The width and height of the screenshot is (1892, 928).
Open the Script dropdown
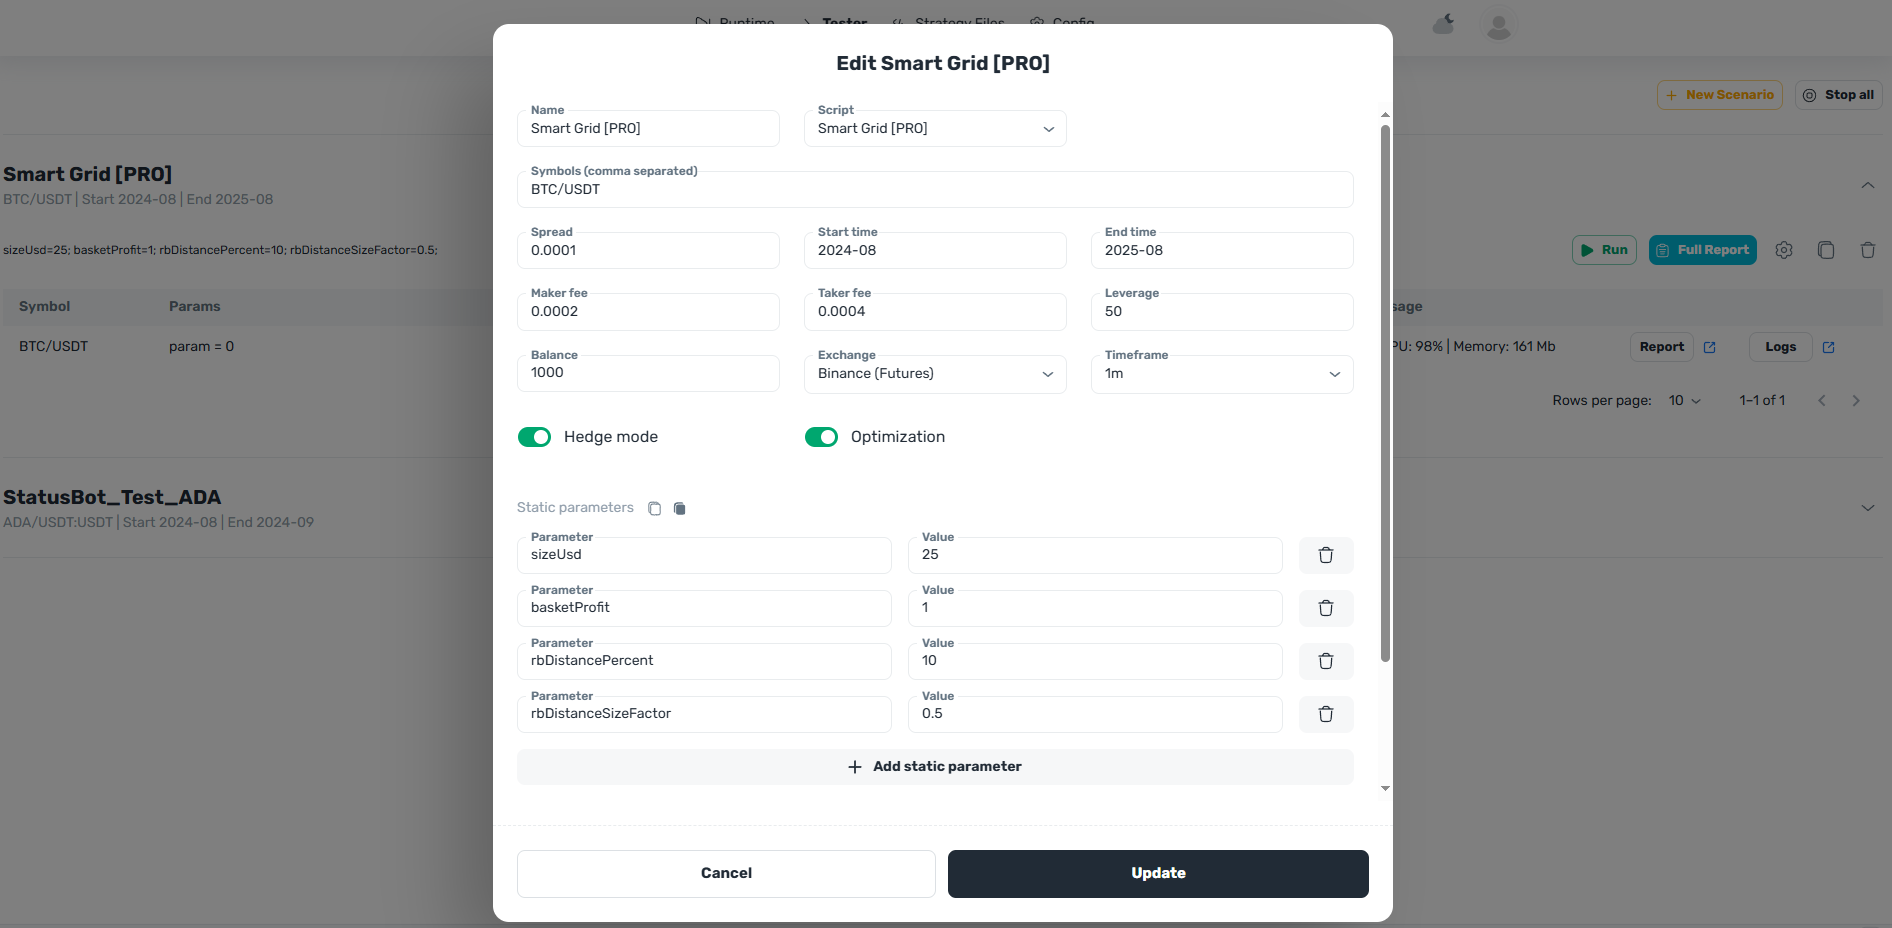pos(934,129)
